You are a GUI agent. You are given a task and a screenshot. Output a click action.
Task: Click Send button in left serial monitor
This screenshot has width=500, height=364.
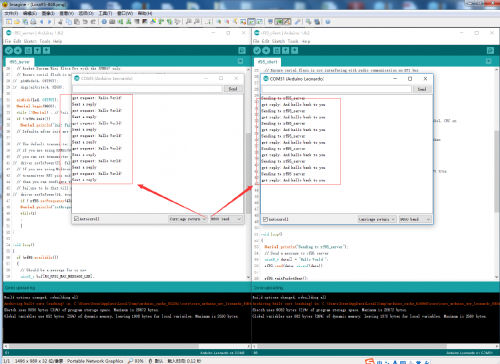coord(233,89)
